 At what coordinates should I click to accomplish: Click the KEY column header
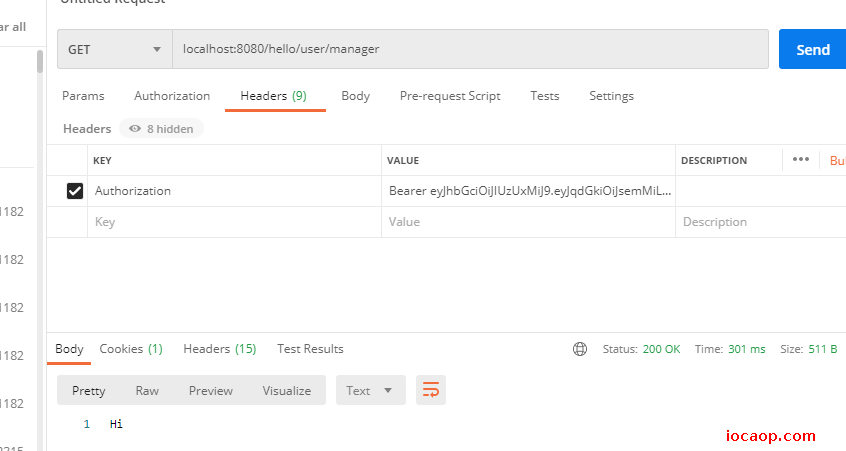point(103,160)
